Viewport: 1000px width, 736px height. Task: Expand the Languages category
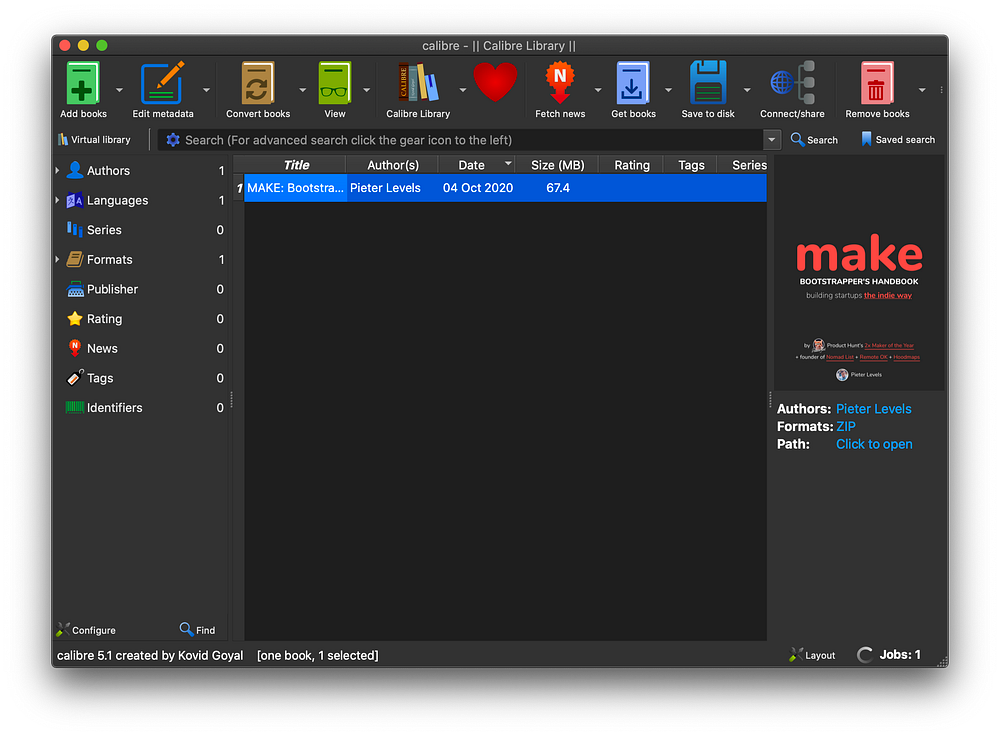[57, 200]
